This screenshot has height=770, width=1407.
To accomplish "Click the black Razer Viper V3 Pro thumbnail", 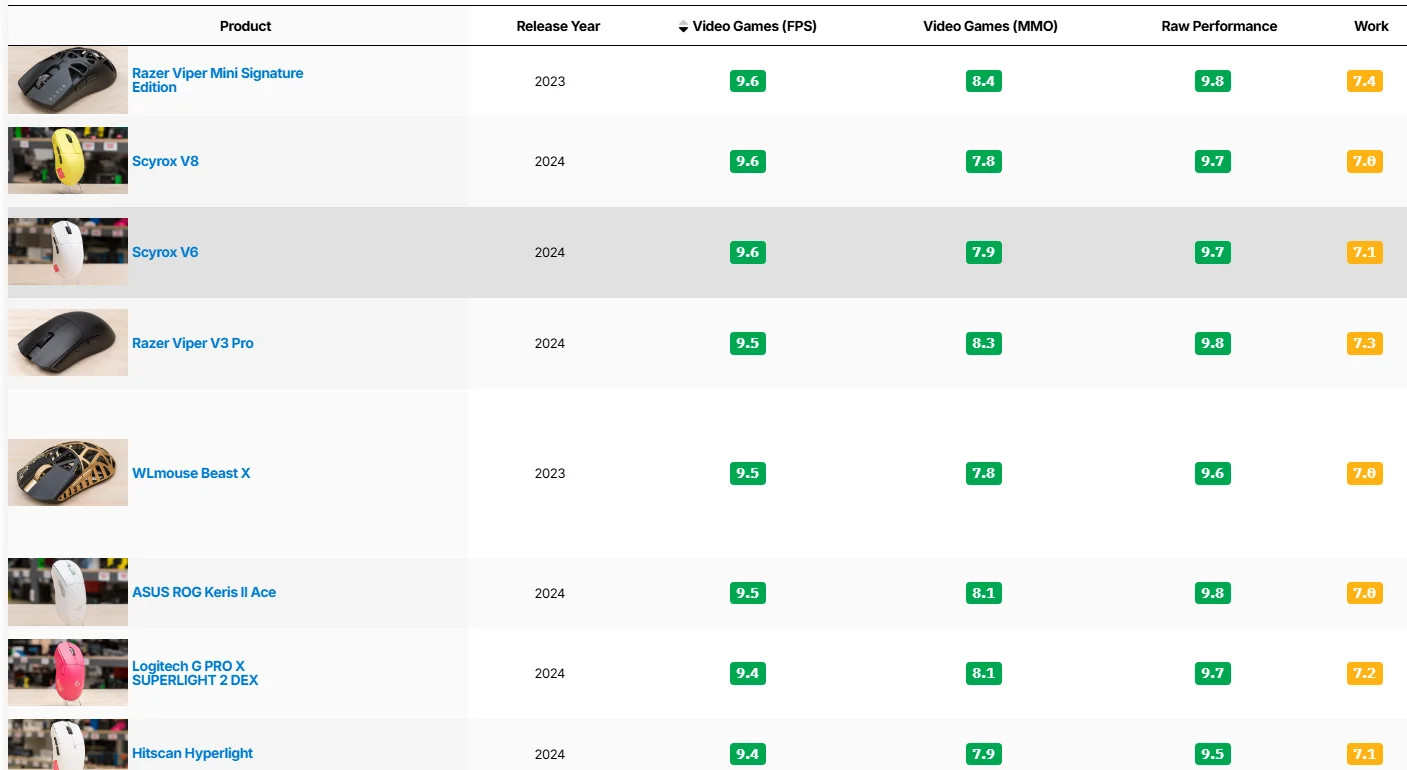I will coord(68,342).
